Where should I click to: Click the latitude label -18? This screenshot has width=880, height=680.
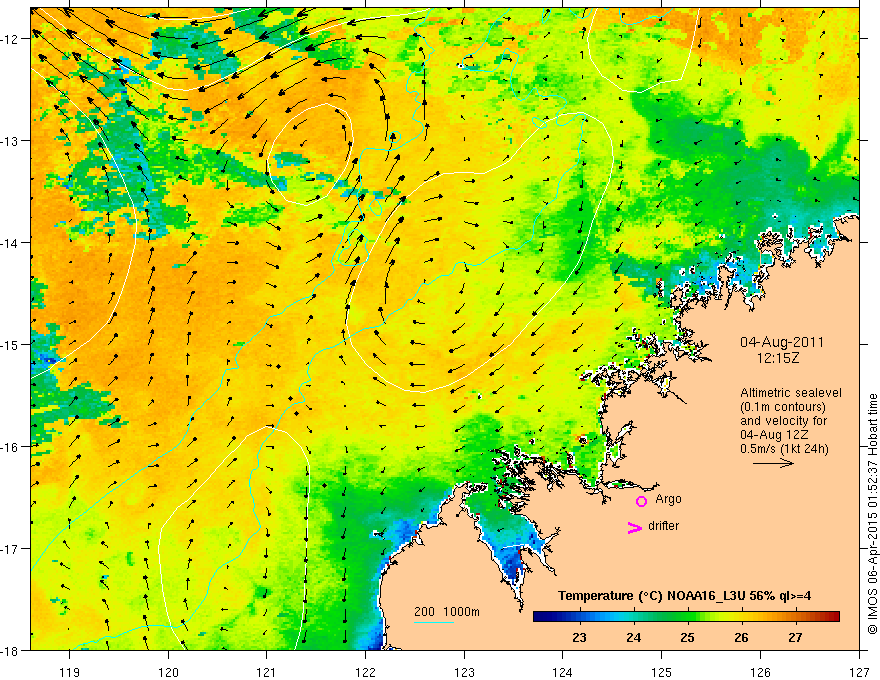(x=11, y=651)
